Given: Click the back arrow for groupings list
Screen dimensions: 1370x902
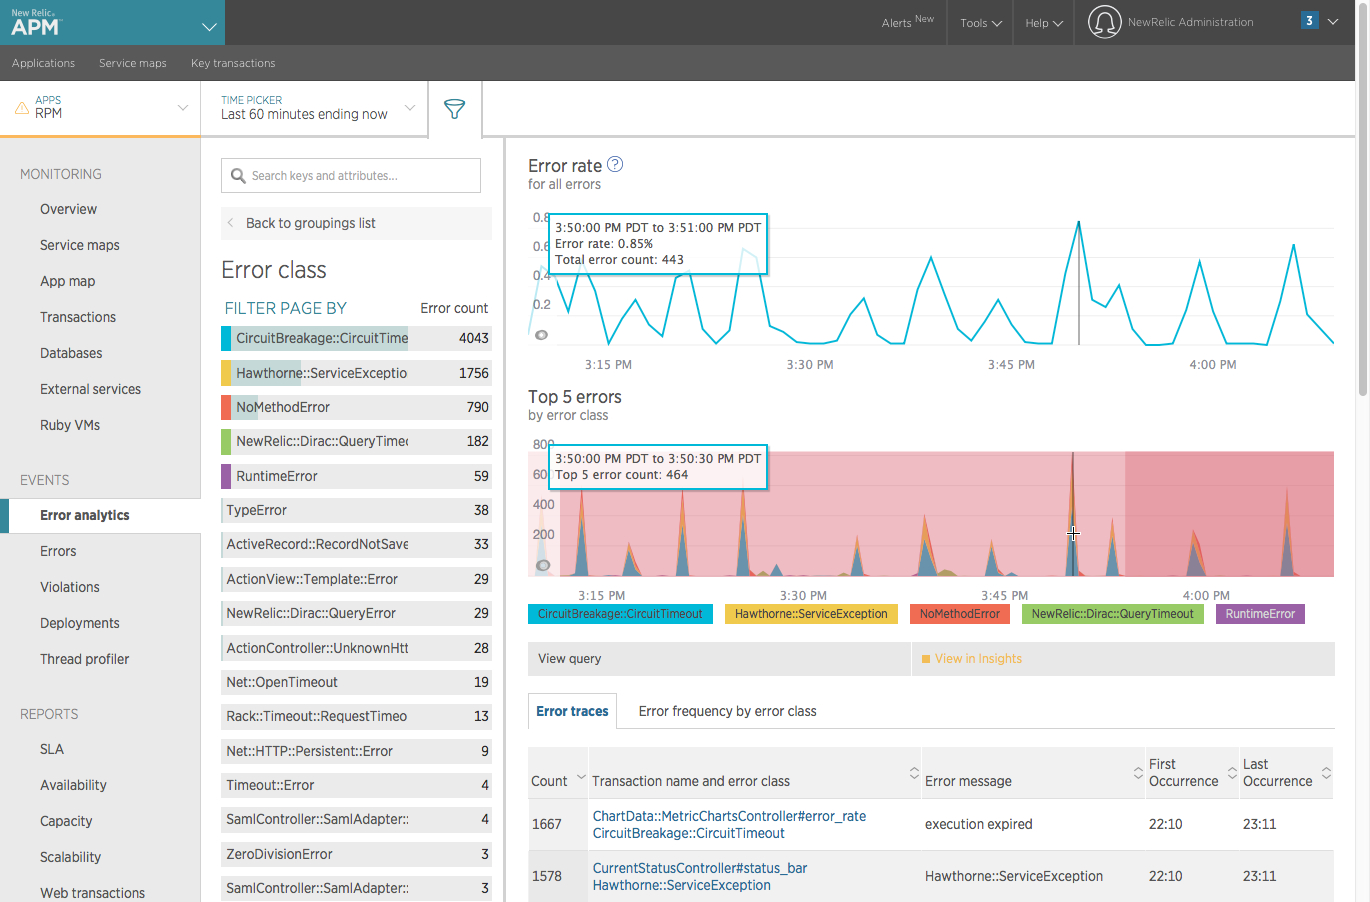Looking at the screenshot, I should point(231,223).
